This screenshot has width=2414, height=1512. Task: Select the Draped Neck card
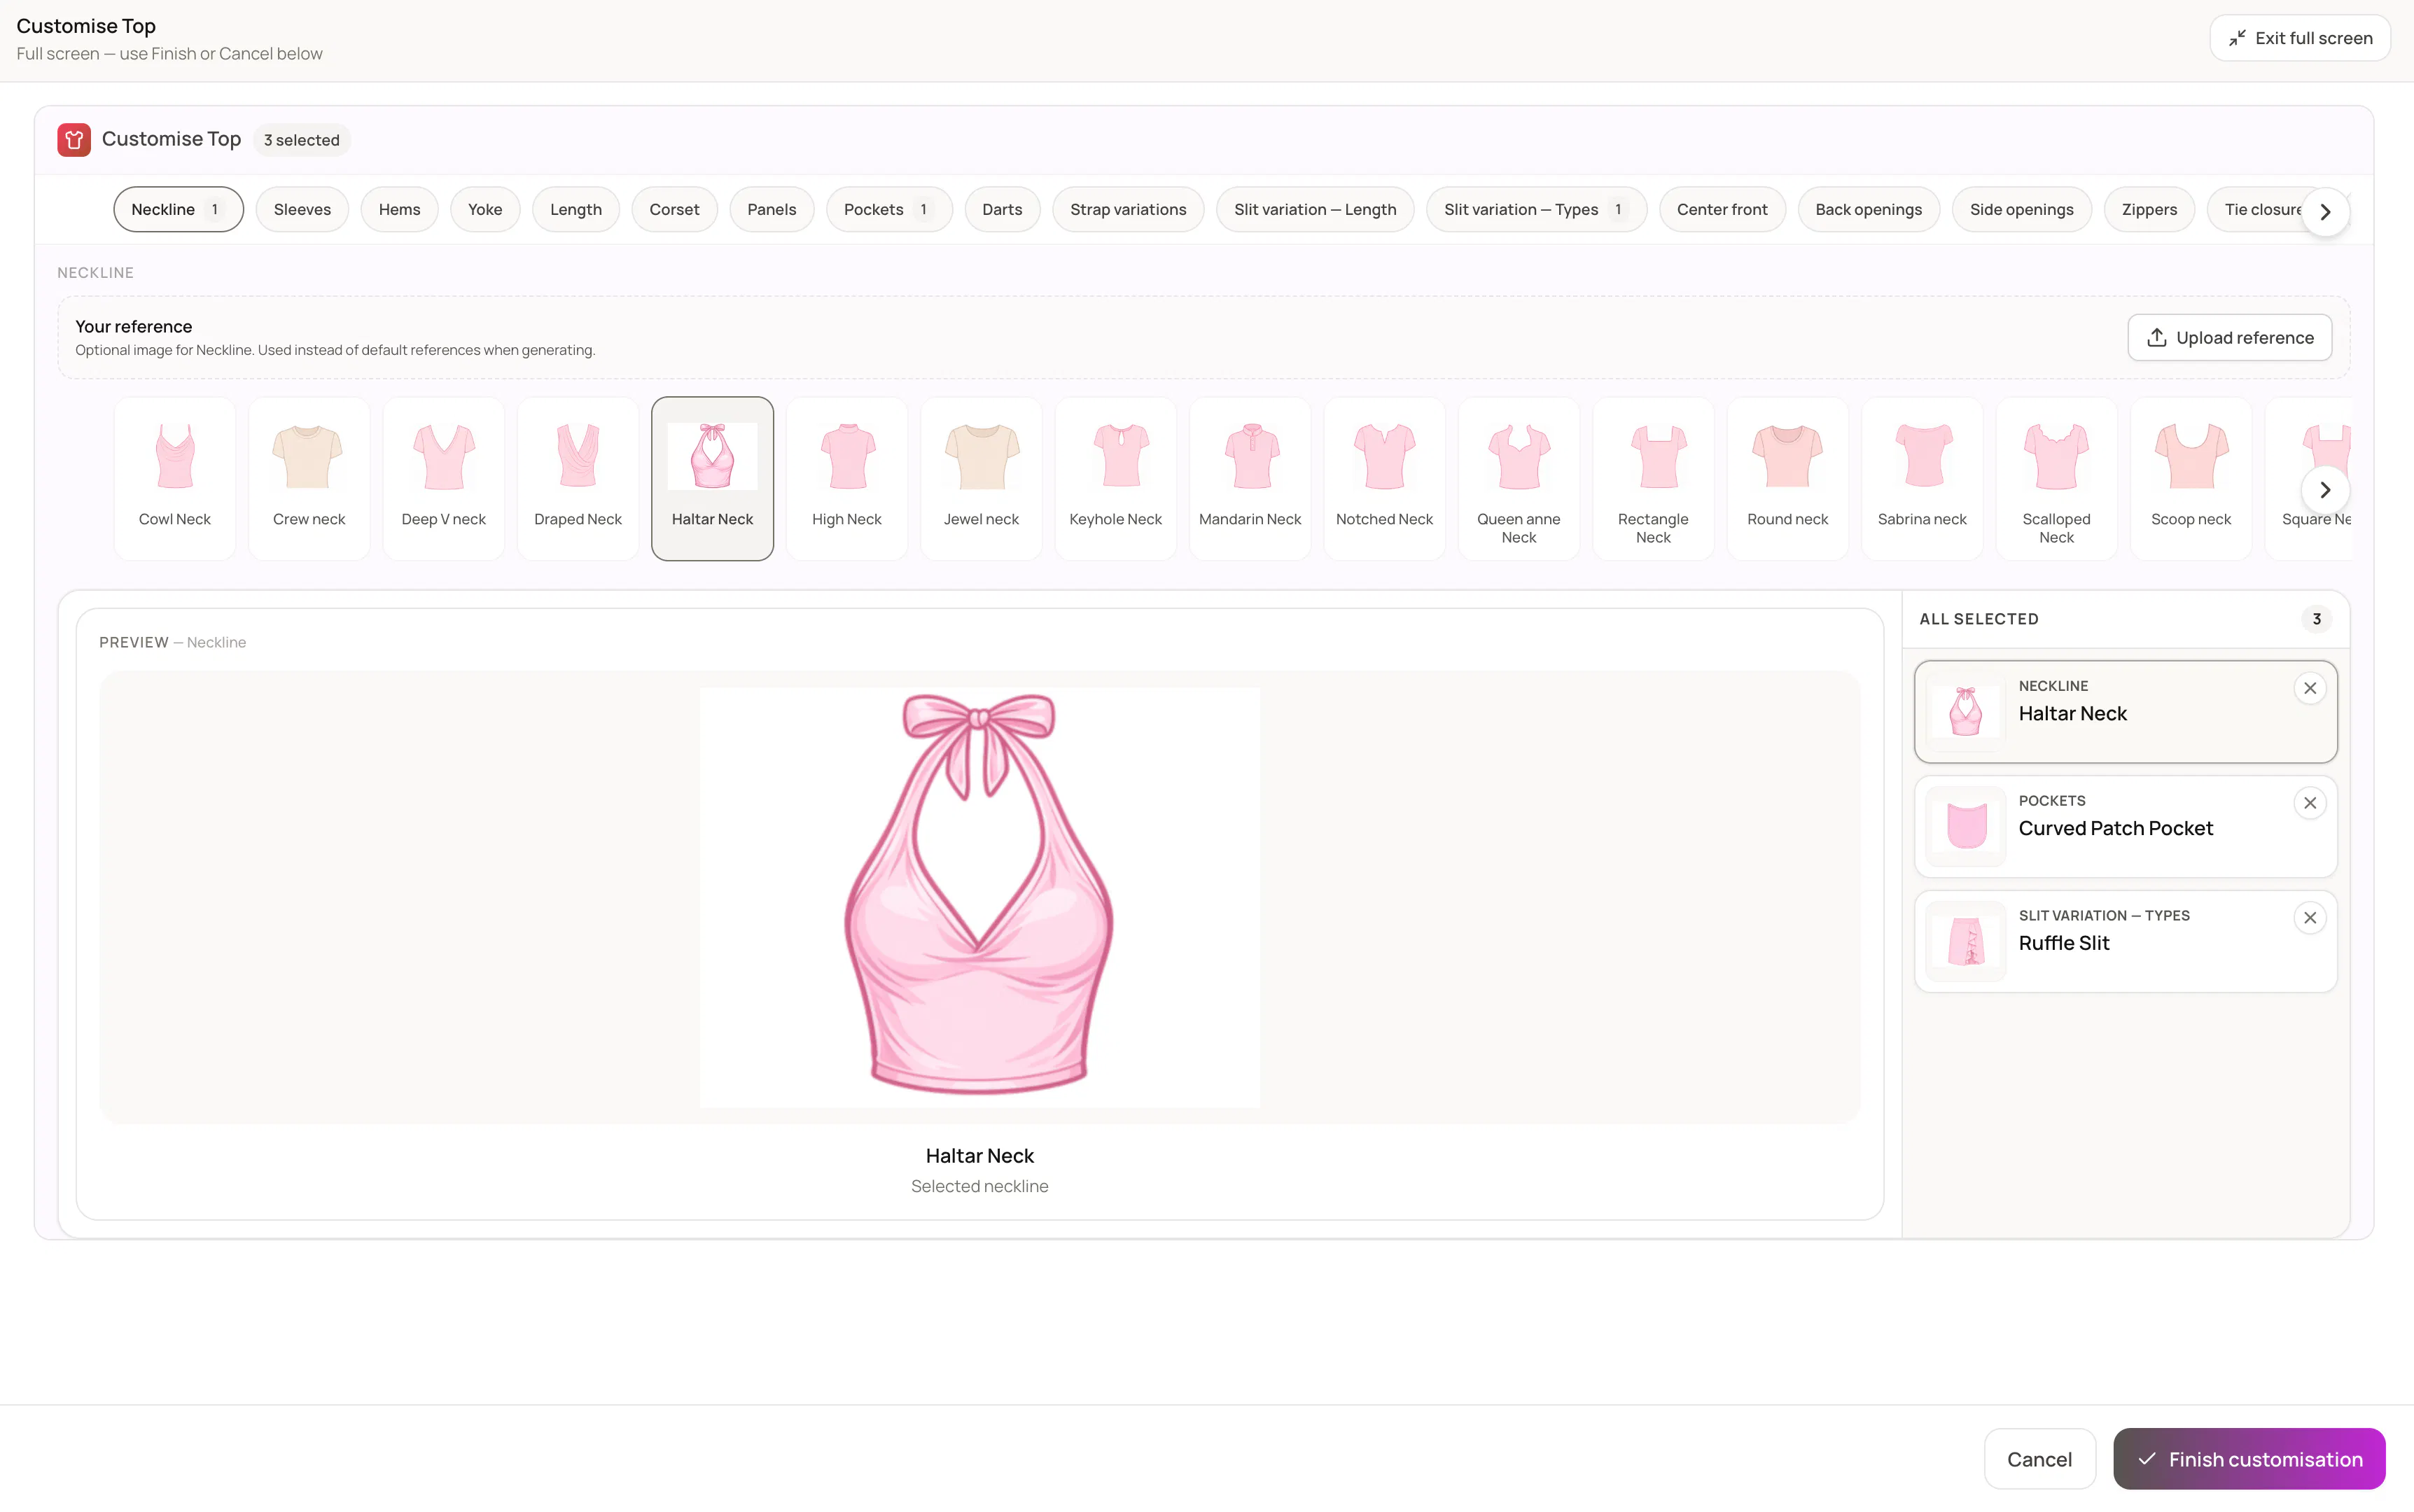coord(578,479)
